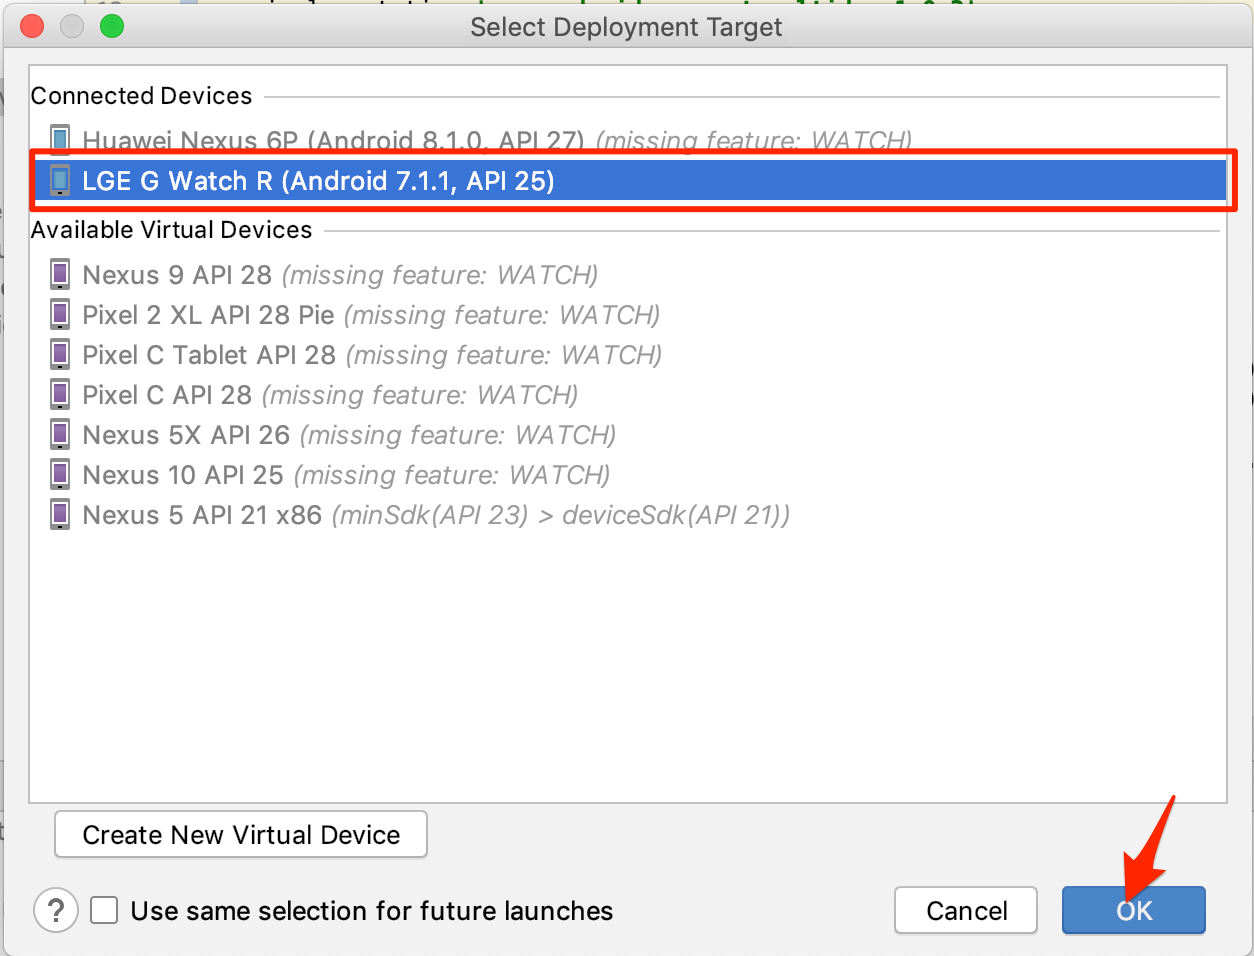The width and height of the screenshot is (1254, 956).
Task: Click the LGE G Watch R device icon
Action: (x=60, y=180)
